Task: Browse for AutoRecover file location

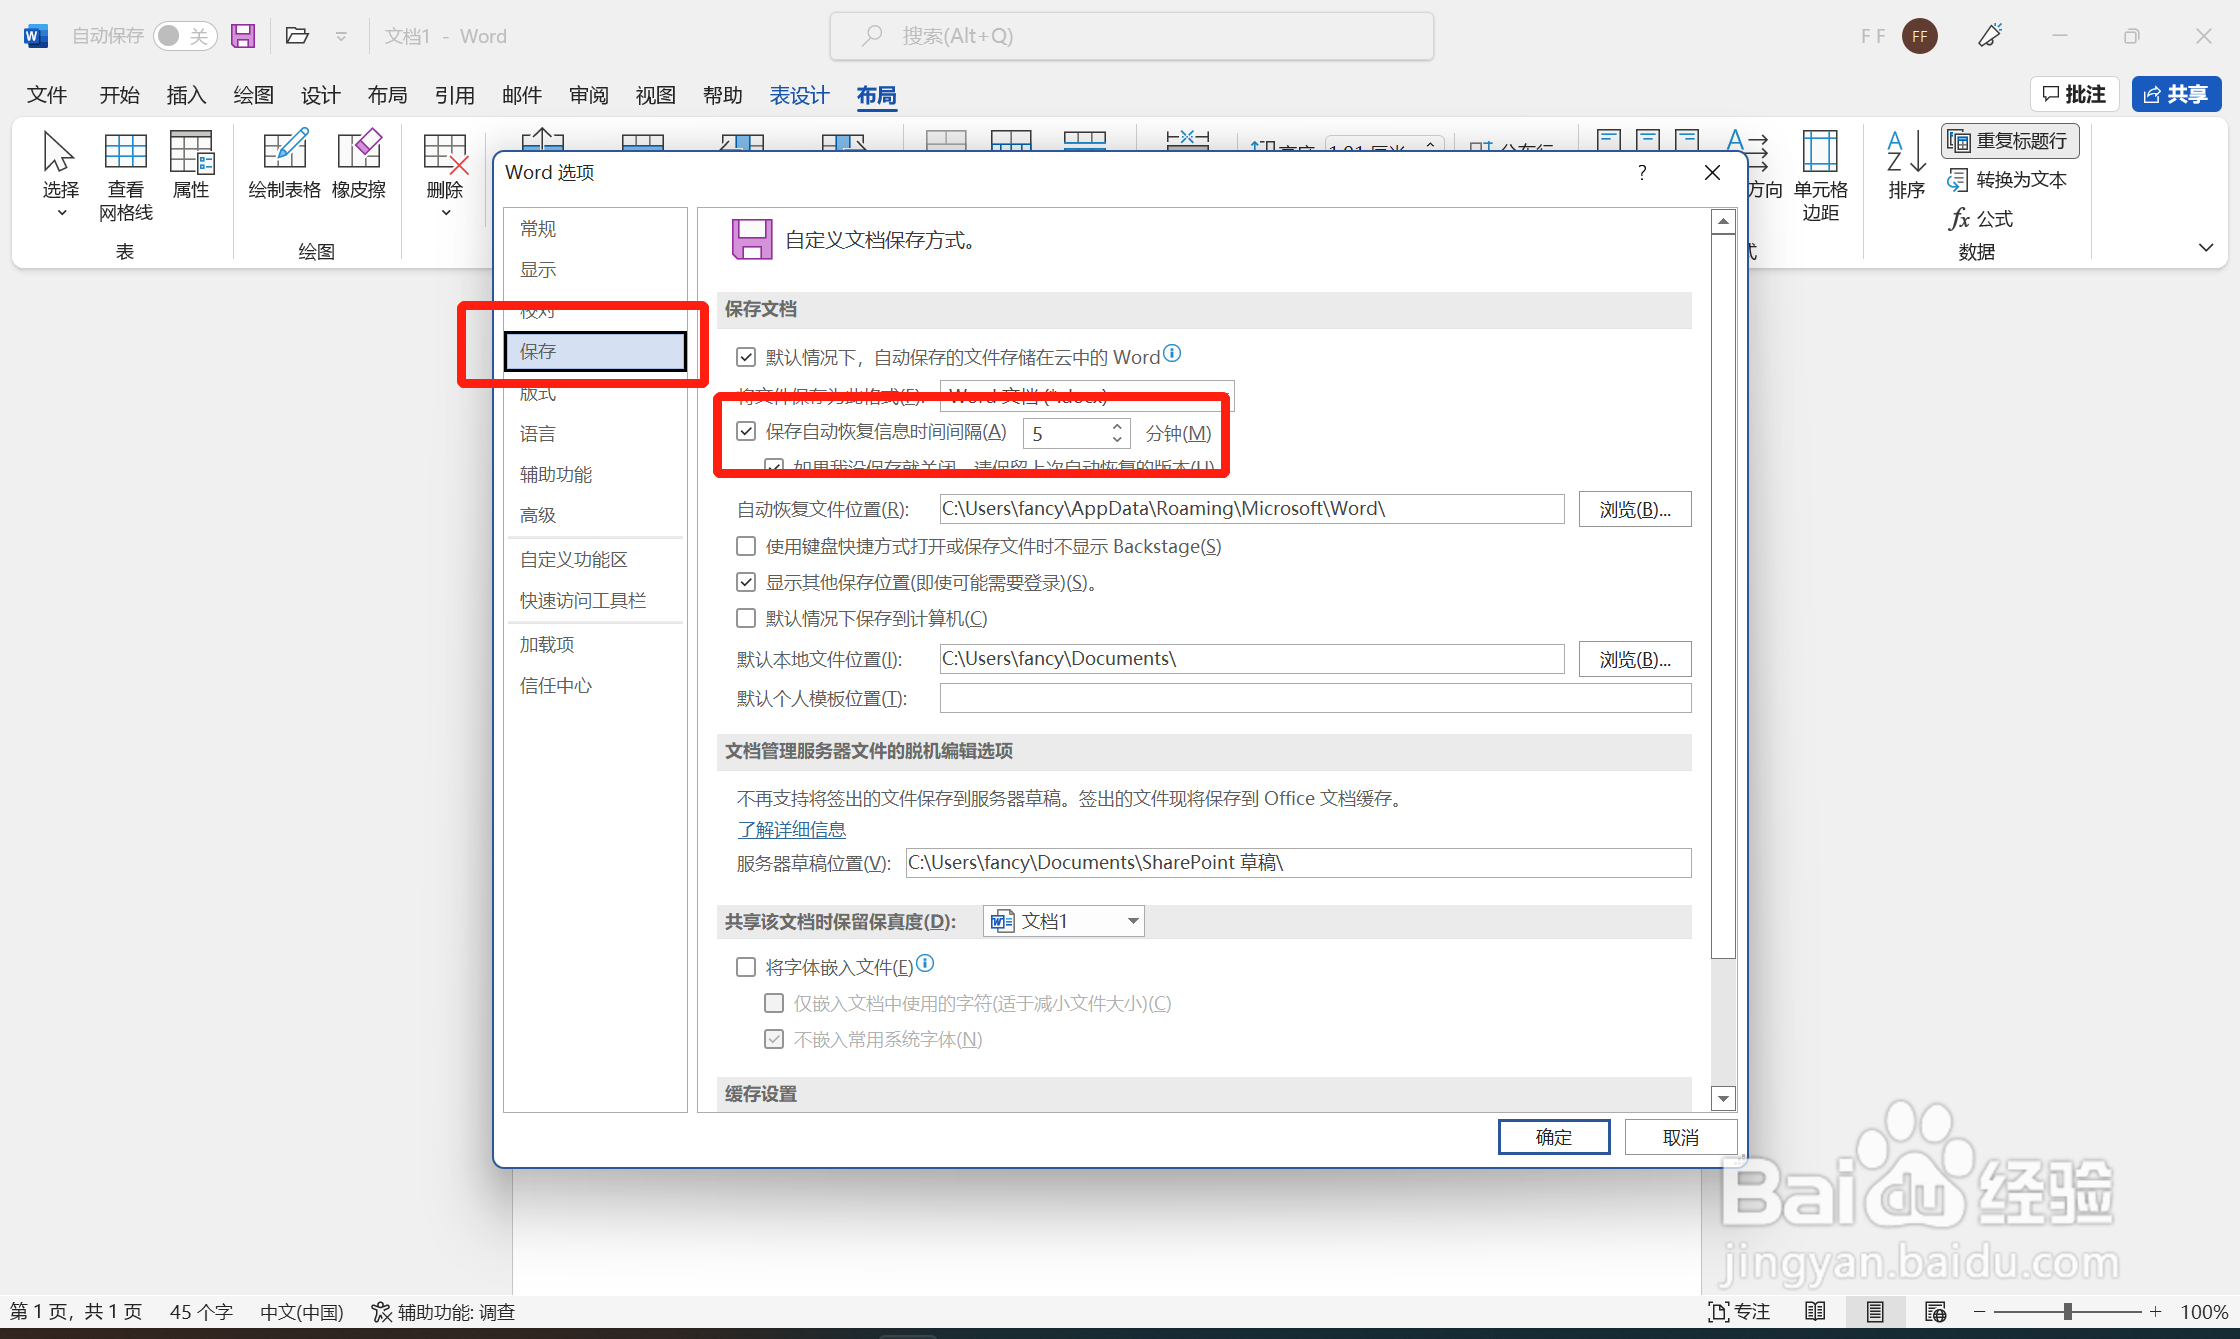Action: point(1635,509)
